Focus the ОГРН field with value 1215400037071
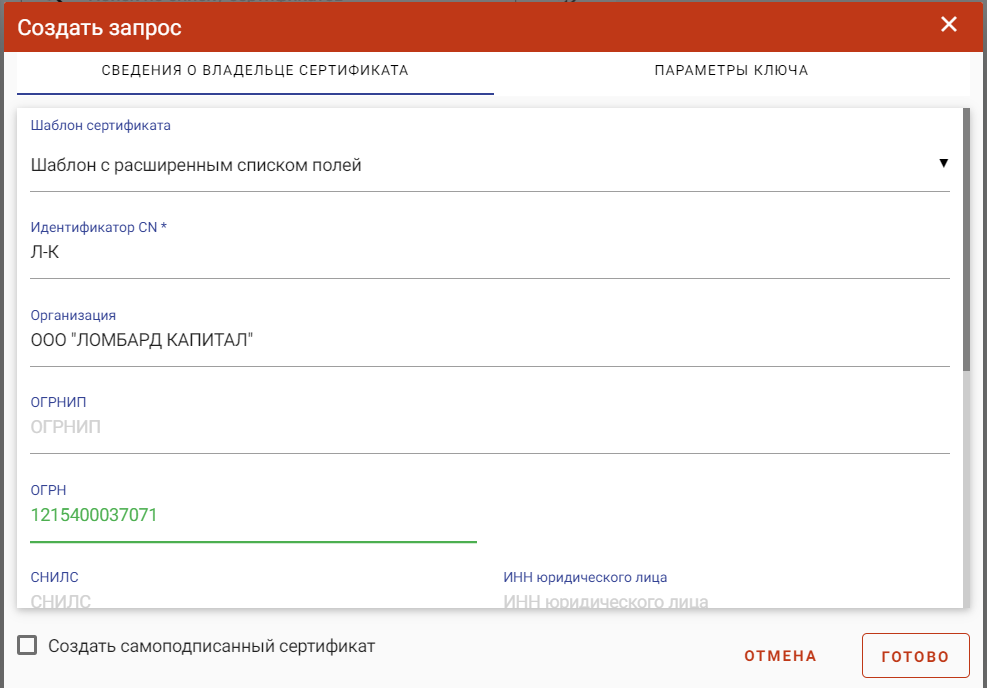 click(x=253, y=516)
